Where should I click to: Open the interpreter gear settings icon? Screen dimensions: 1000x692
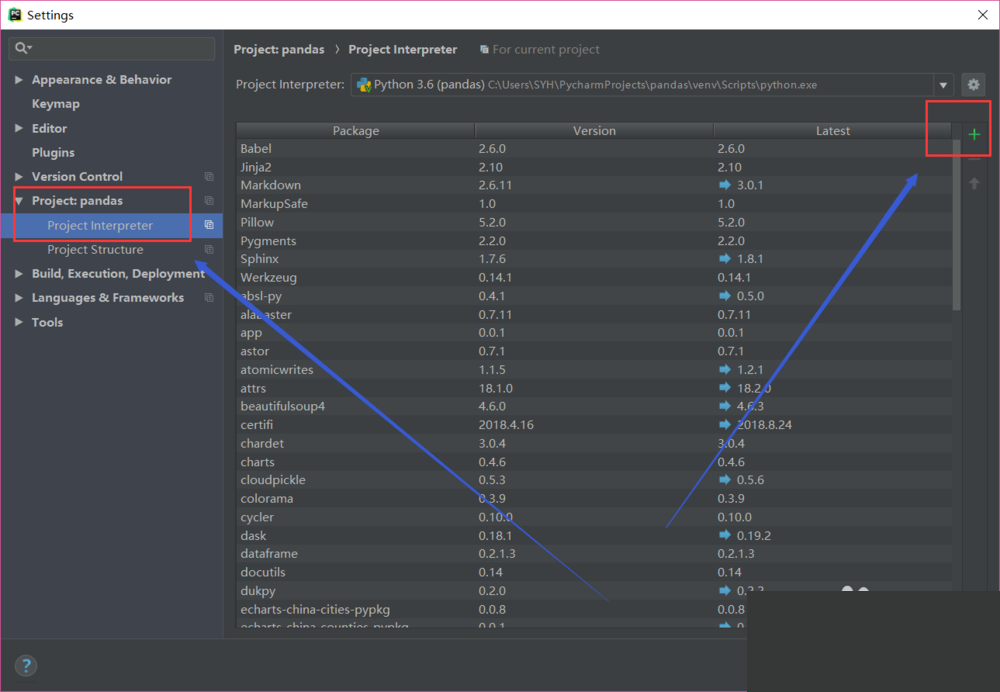point(973,85)
